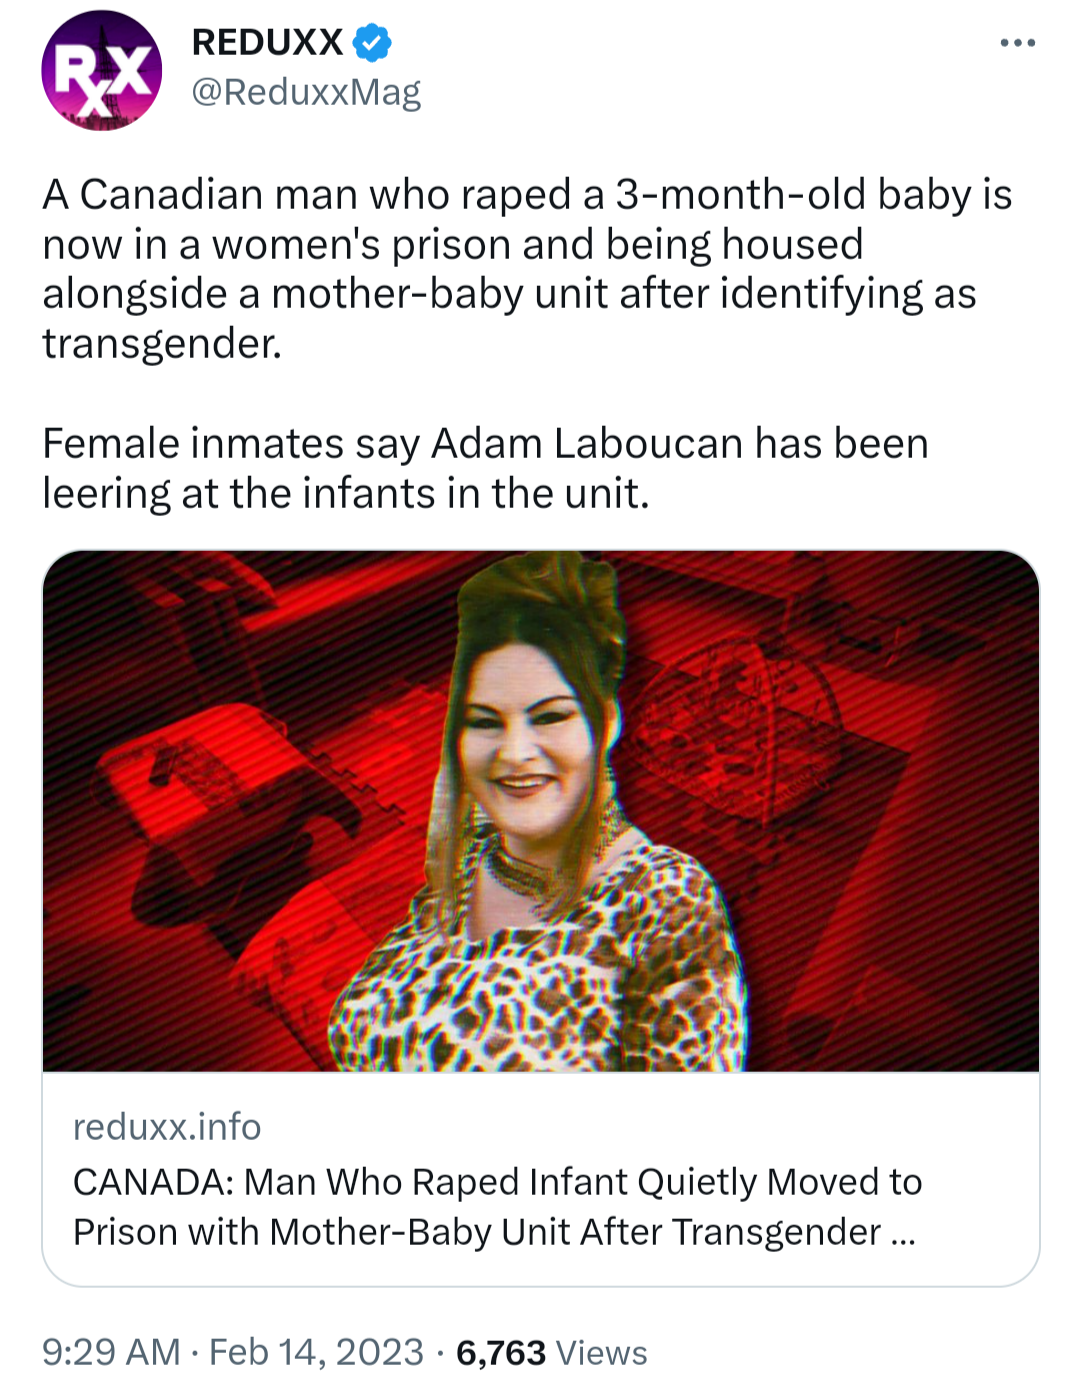Click the REDUXX display name
The width and height of the screenshot is (1080, 1395).
[267, 42]
